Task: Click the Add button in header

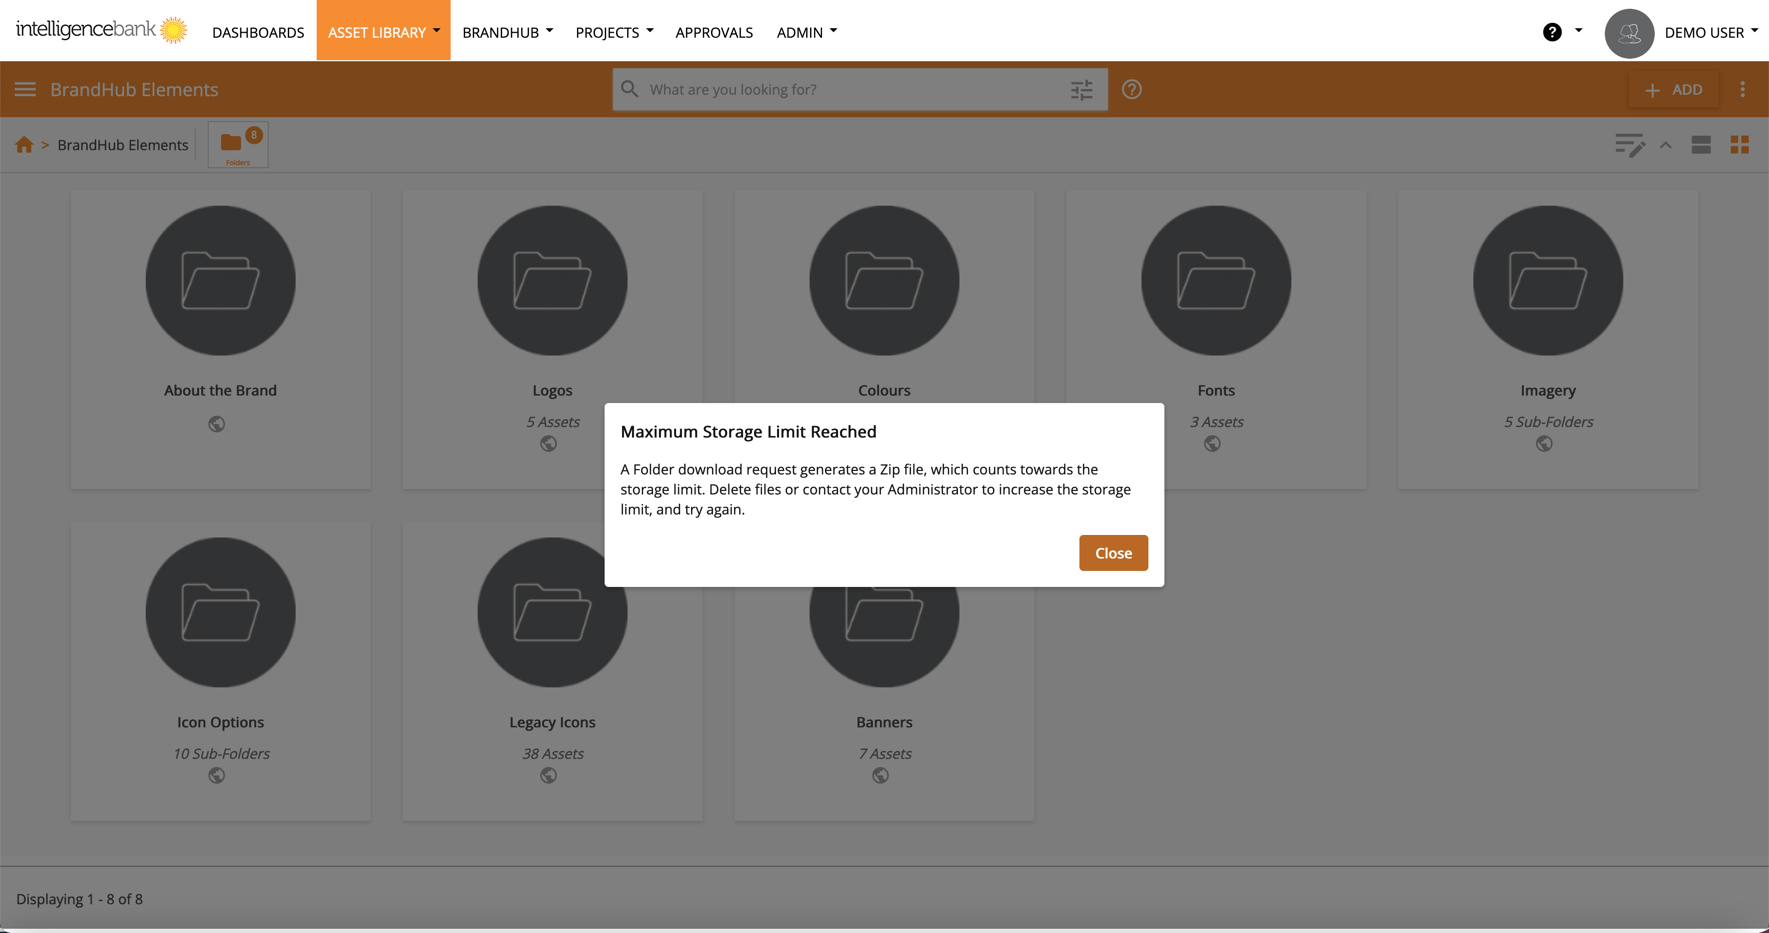Action: point(1674,90)
